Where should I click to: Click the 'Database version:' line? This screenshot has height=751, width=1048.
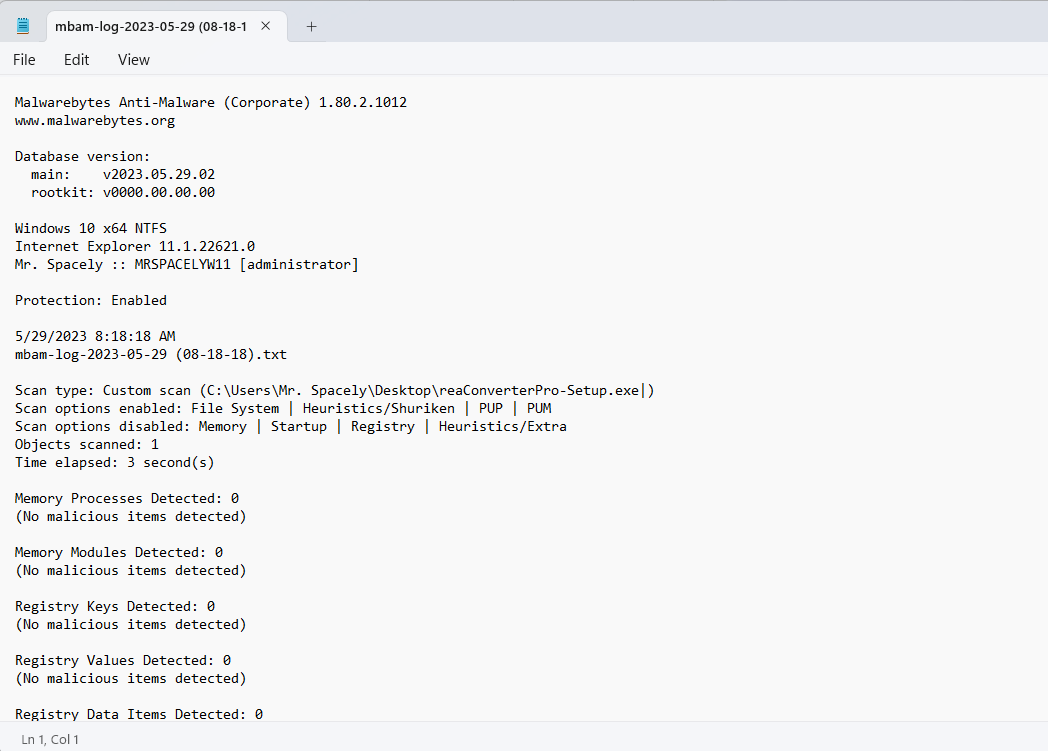[82, 157]
